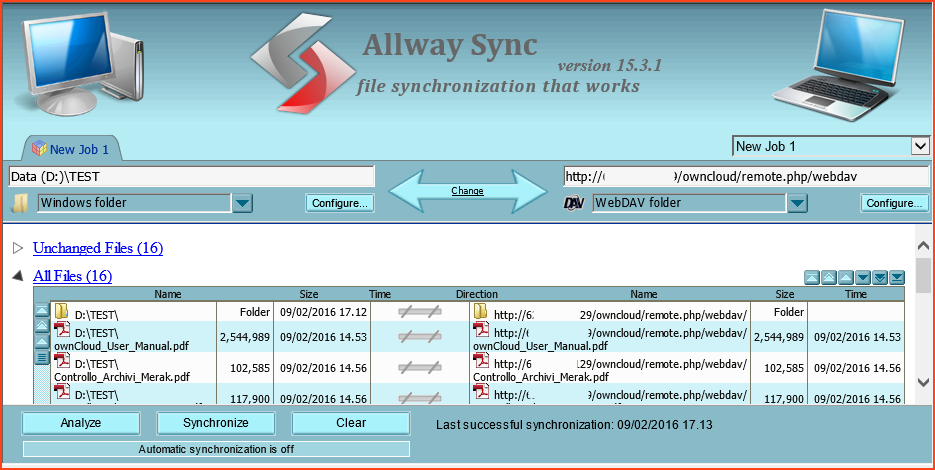Click the double-up arrow in the left row strip

[42, 326]
